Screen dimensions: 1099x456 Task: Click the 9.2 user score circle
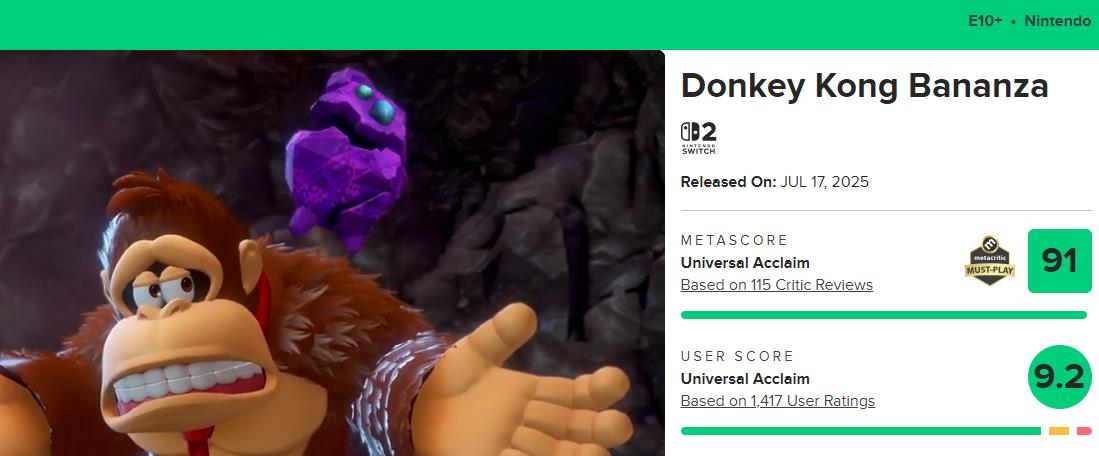1059,377
